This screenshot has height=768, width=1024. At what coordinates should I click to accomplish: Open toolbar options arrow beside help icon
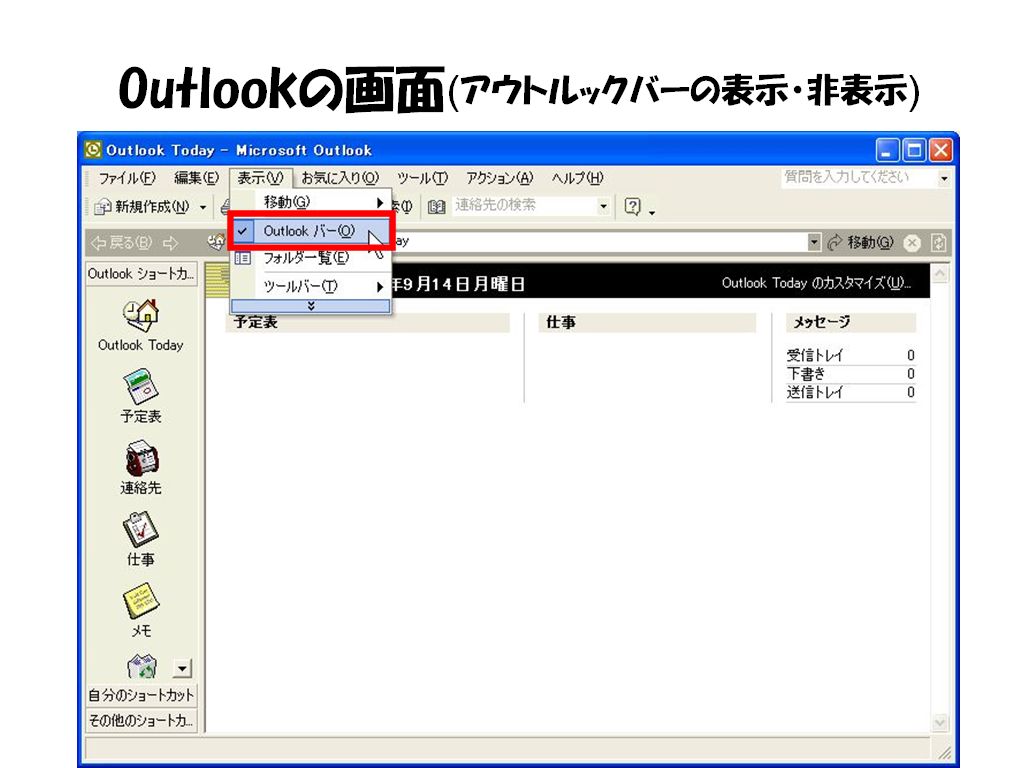point(652,212)
